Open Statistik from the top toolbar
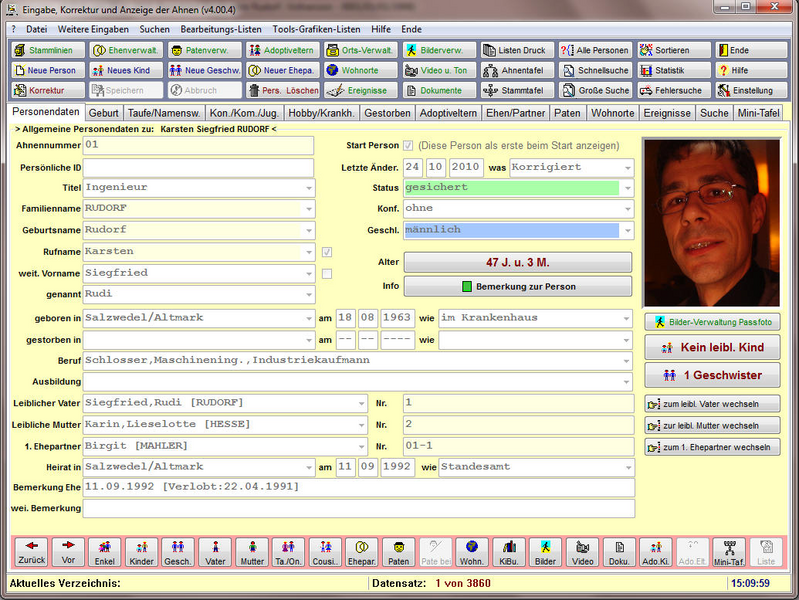 [674, 70]
